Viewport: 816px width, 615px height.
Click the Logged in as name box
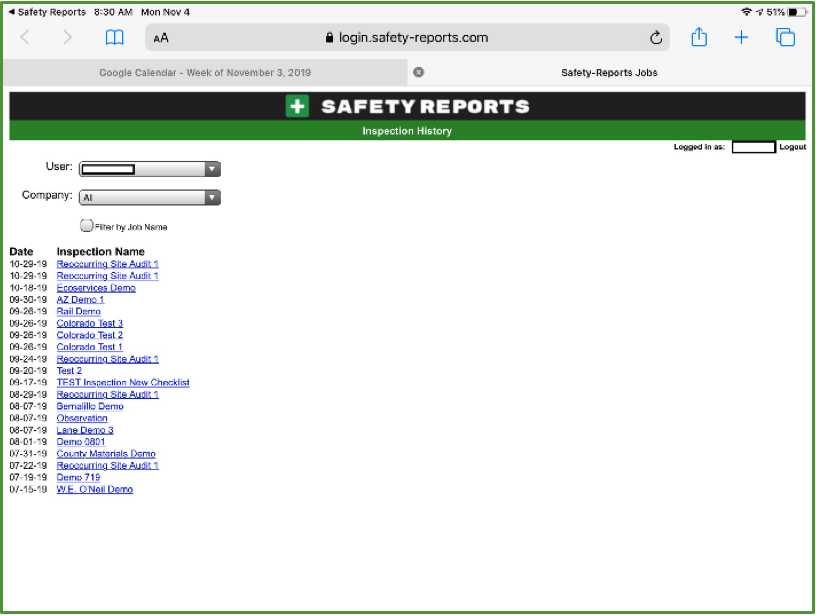754,147
